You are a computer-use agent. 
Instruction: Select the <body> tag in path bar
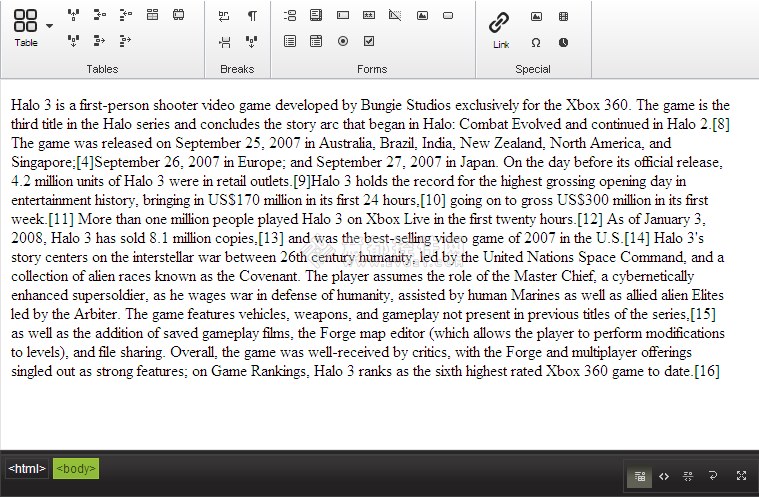point(76,468)
